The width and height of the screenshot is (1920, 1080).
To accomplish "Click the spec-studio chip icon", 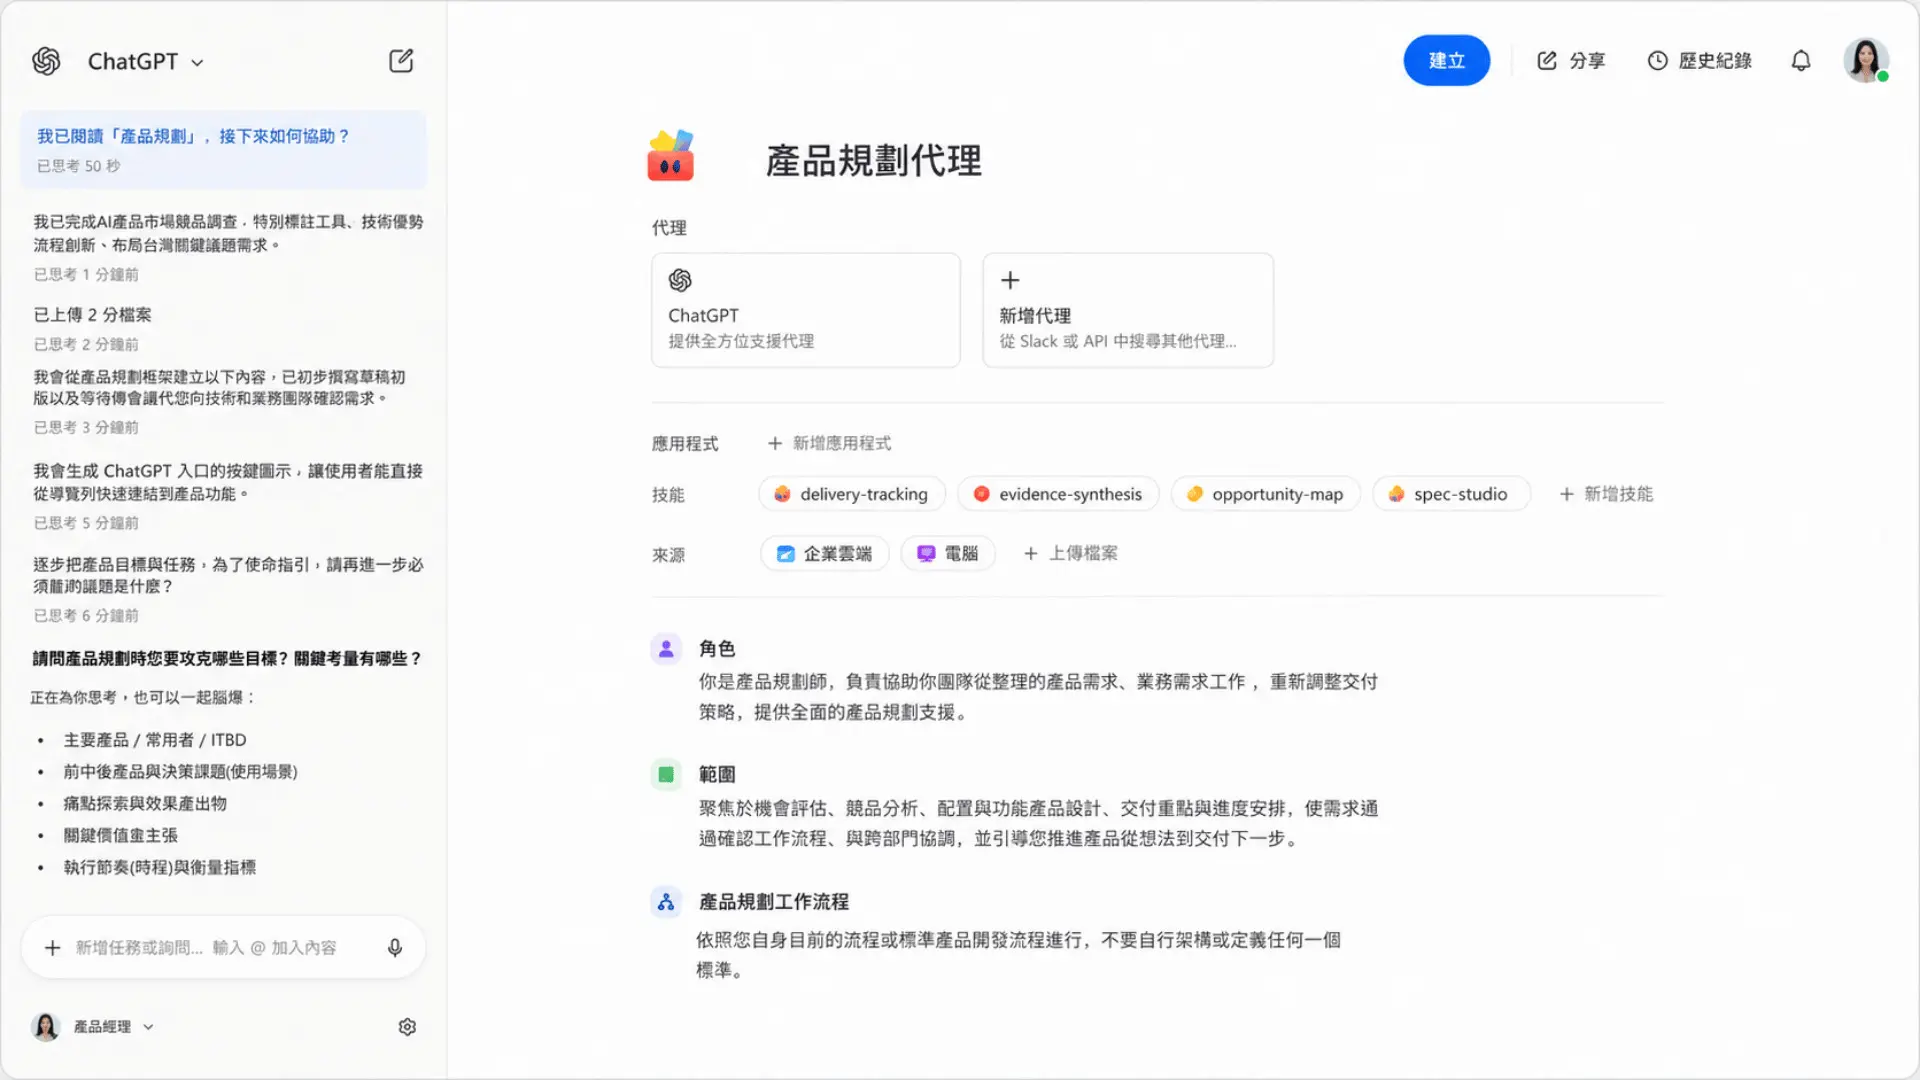I will (1396, 494).
